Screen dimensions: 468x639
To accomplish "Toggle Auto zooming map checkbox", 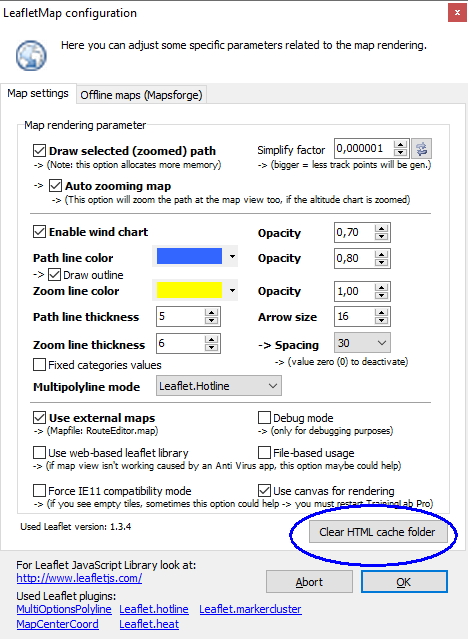I will 55,186.
